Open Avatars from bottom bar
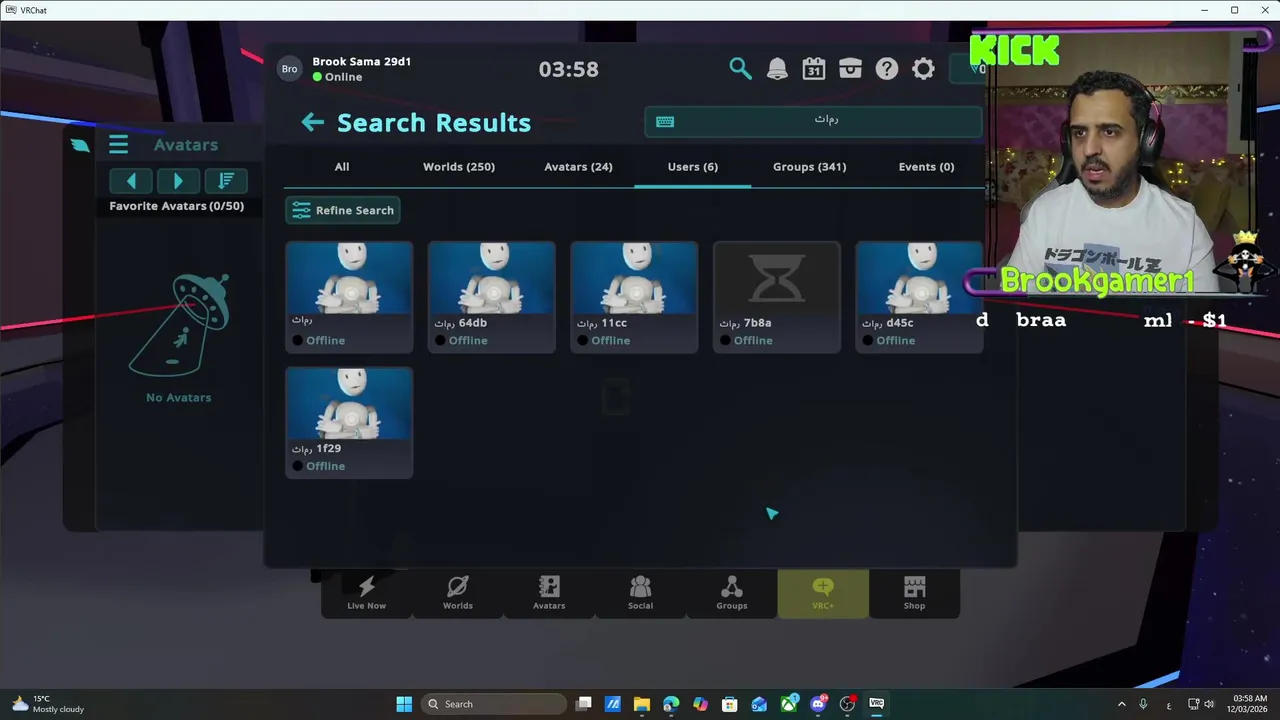 (549, 593)
